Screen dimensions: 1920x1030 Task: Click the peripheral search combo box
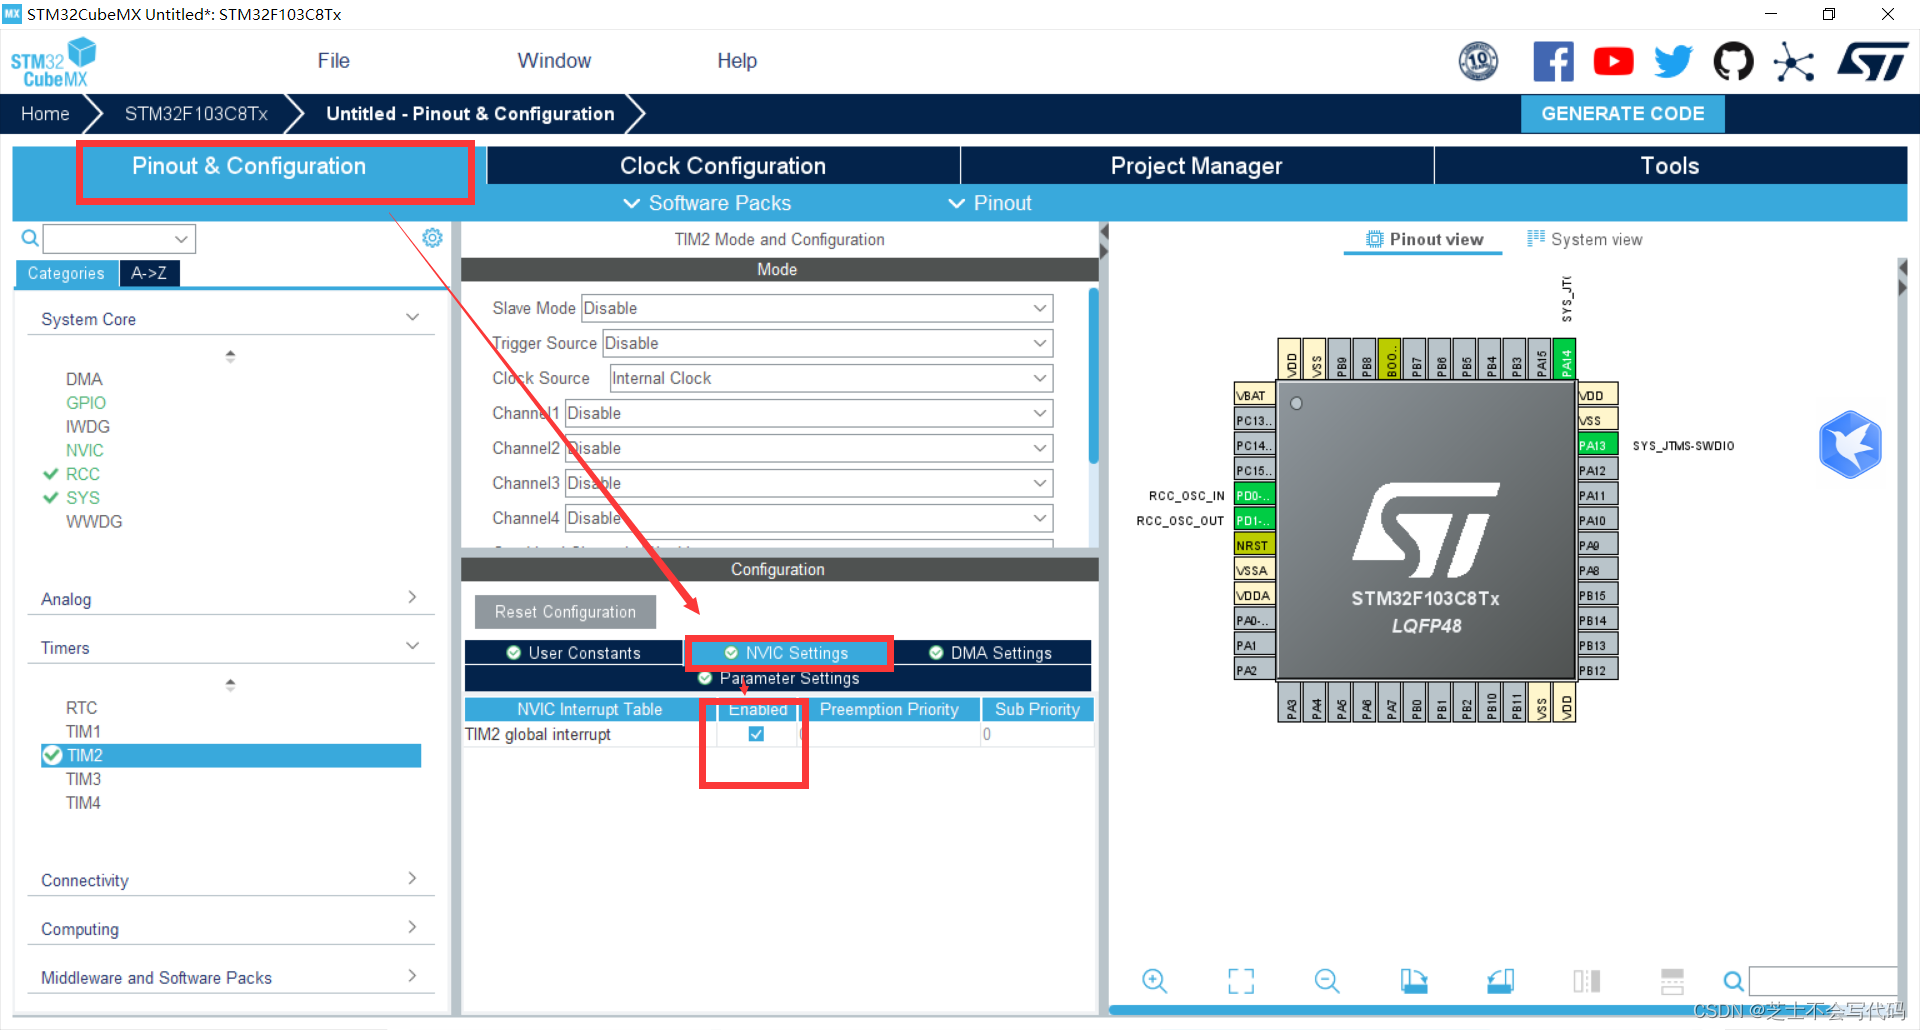coord(119,239)
